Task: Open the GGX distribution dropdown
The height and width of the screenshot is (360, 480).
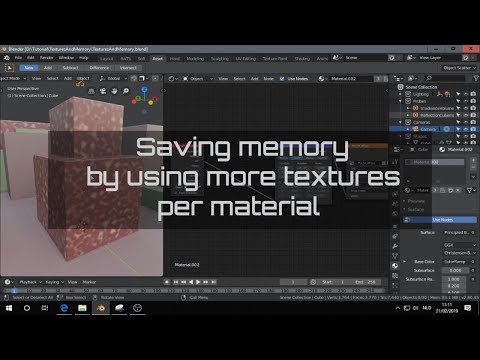Action: [x=459, y=245]
